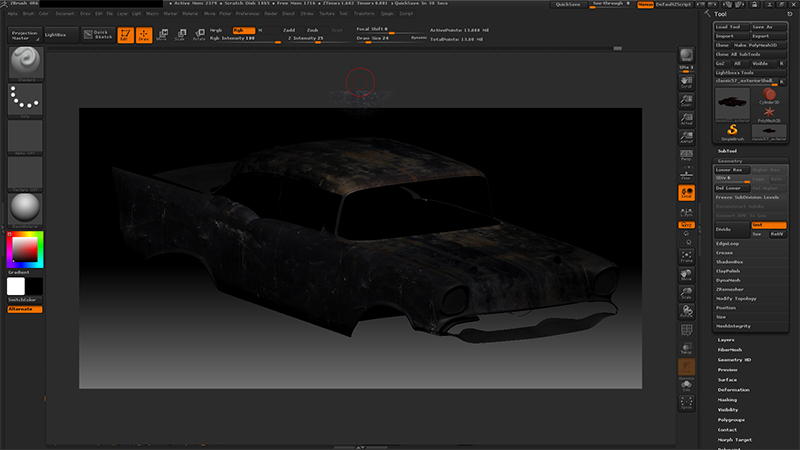Toggle Smt option beside Divide

click(x=768, y=225)
